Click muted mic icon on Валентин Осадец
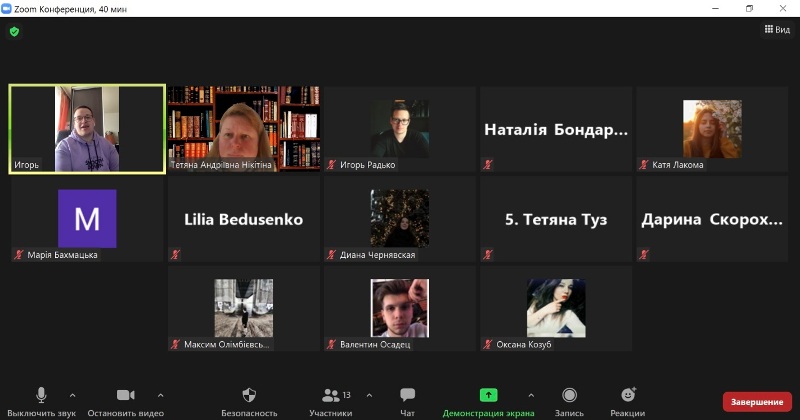This screenshot has width=800, height=420. [332, 344]
